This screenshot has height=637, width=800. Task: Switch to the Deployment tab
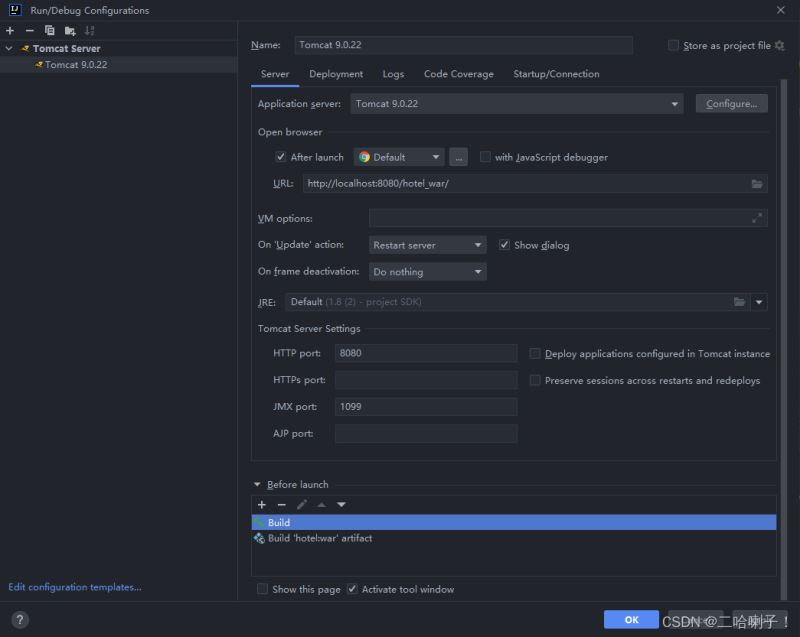click(x=336, y=74)
